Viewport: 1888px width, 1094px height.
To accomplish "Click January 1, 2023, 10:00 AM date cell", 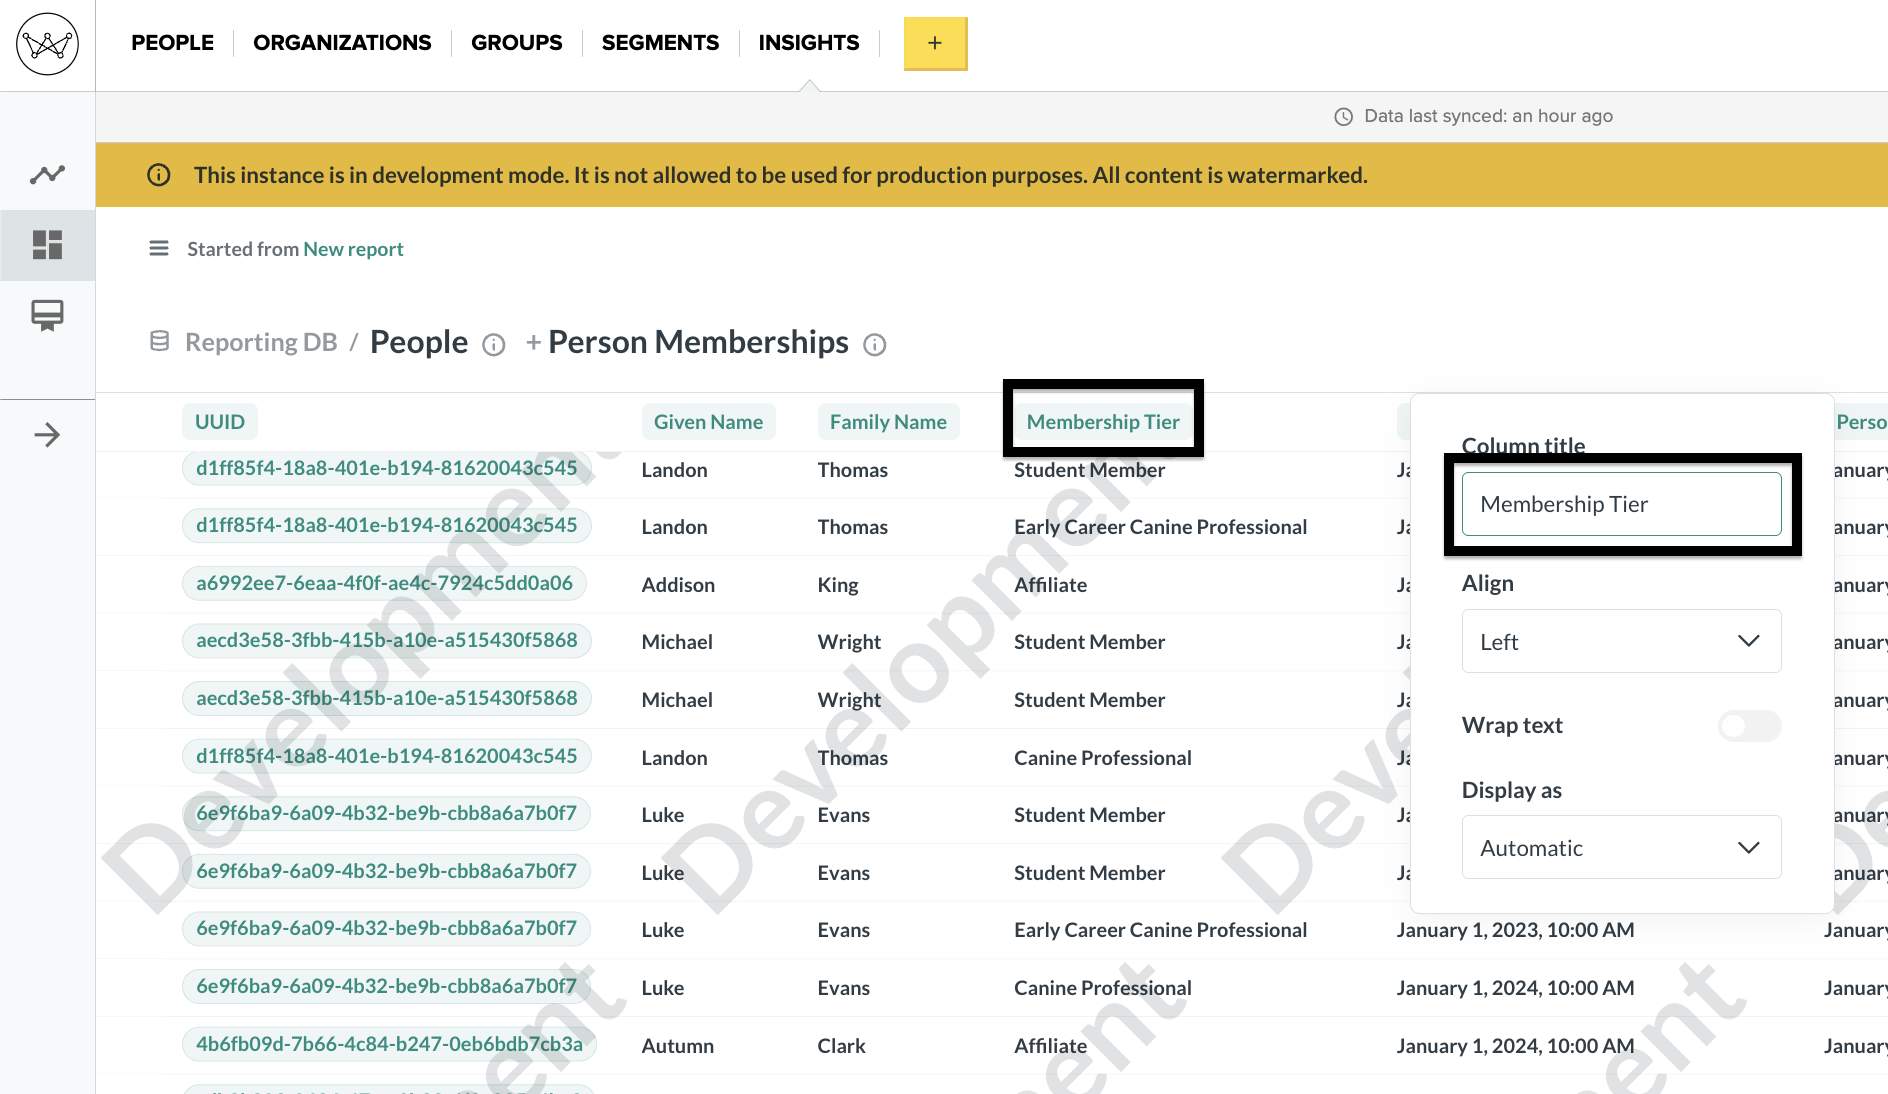I will (x=1515, y=930).
